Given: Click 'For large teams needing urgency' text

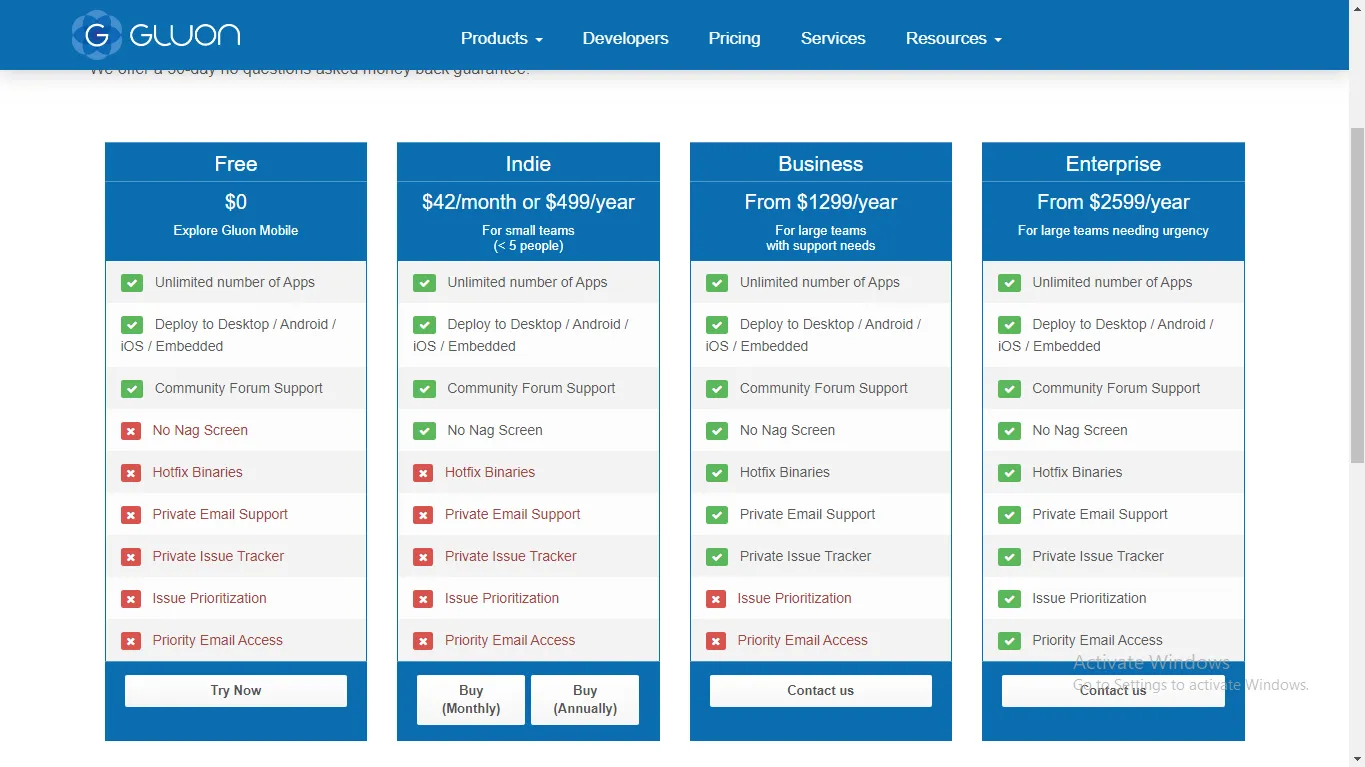Looking at the screenshot, I should click(1113, 231).
